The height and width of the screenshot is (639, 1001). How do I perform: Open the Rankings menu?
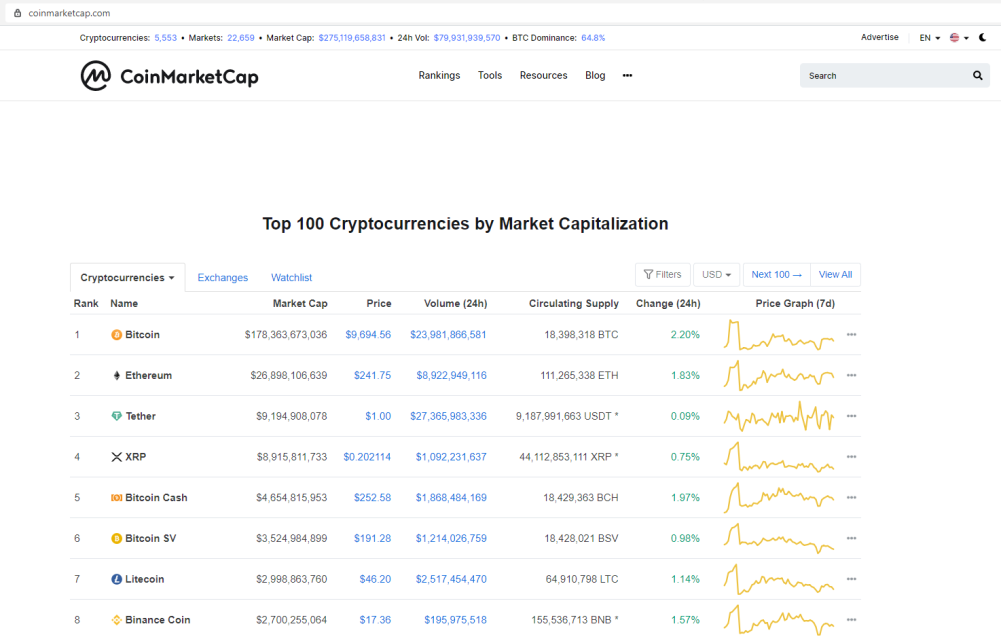coord(439,75)
